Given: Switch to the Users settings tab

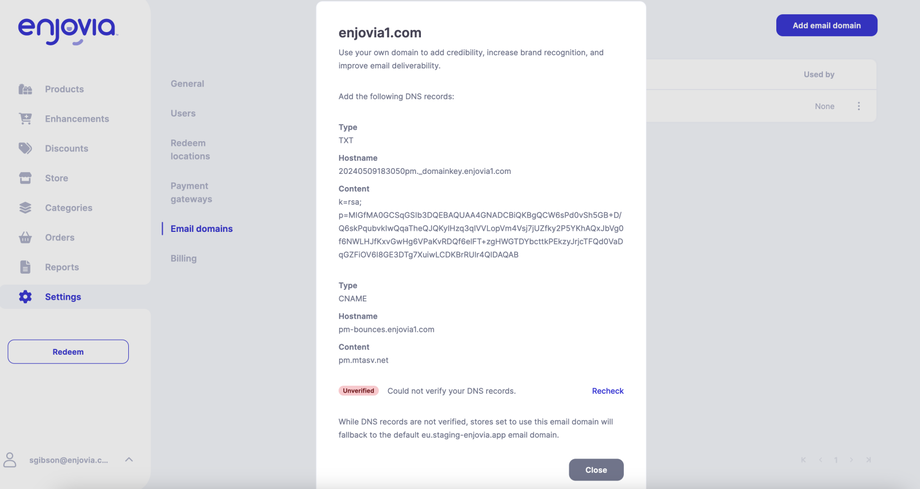Looking at the screenshot, I should (183, 113).
